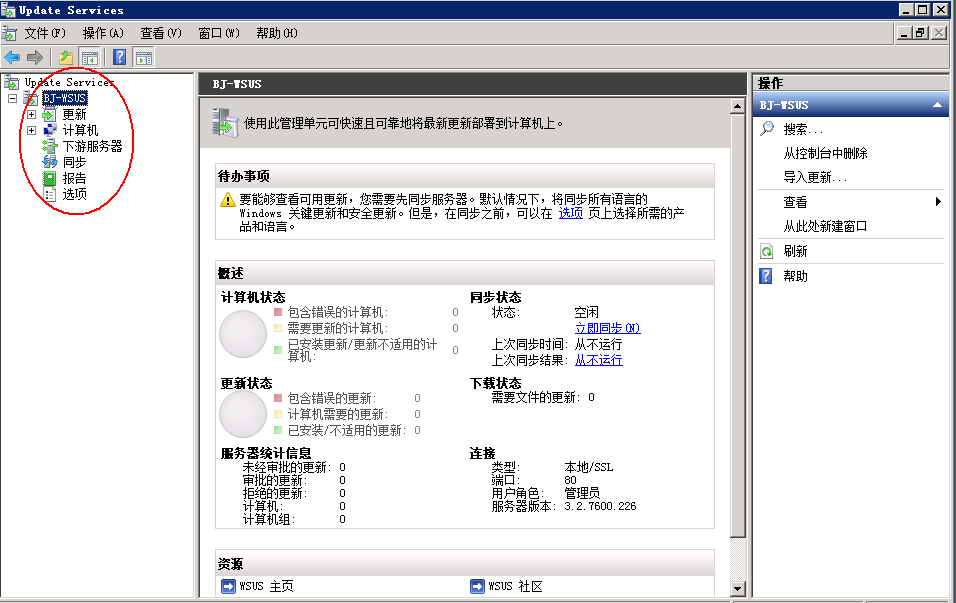Select the 下游服务器 tree item
The height and width of the screenshot is (603, 956).
pyautogui.click(x=93, y=146)
